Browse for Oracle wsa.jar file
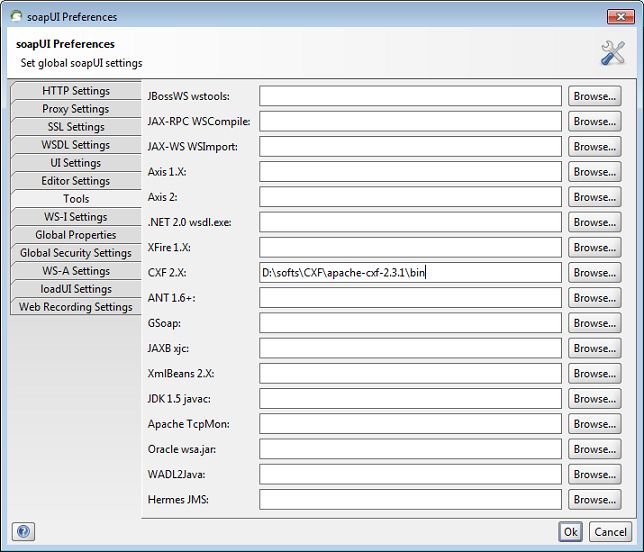The image size is (644, 552). point(594,449)
